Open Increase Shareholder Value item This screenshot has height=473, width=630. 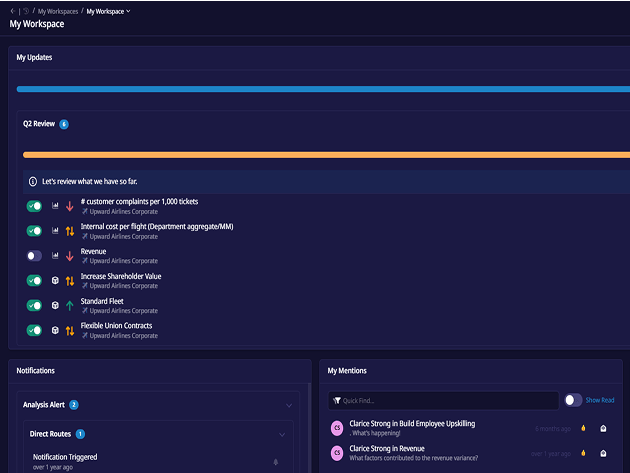click(x=121, y=276)
